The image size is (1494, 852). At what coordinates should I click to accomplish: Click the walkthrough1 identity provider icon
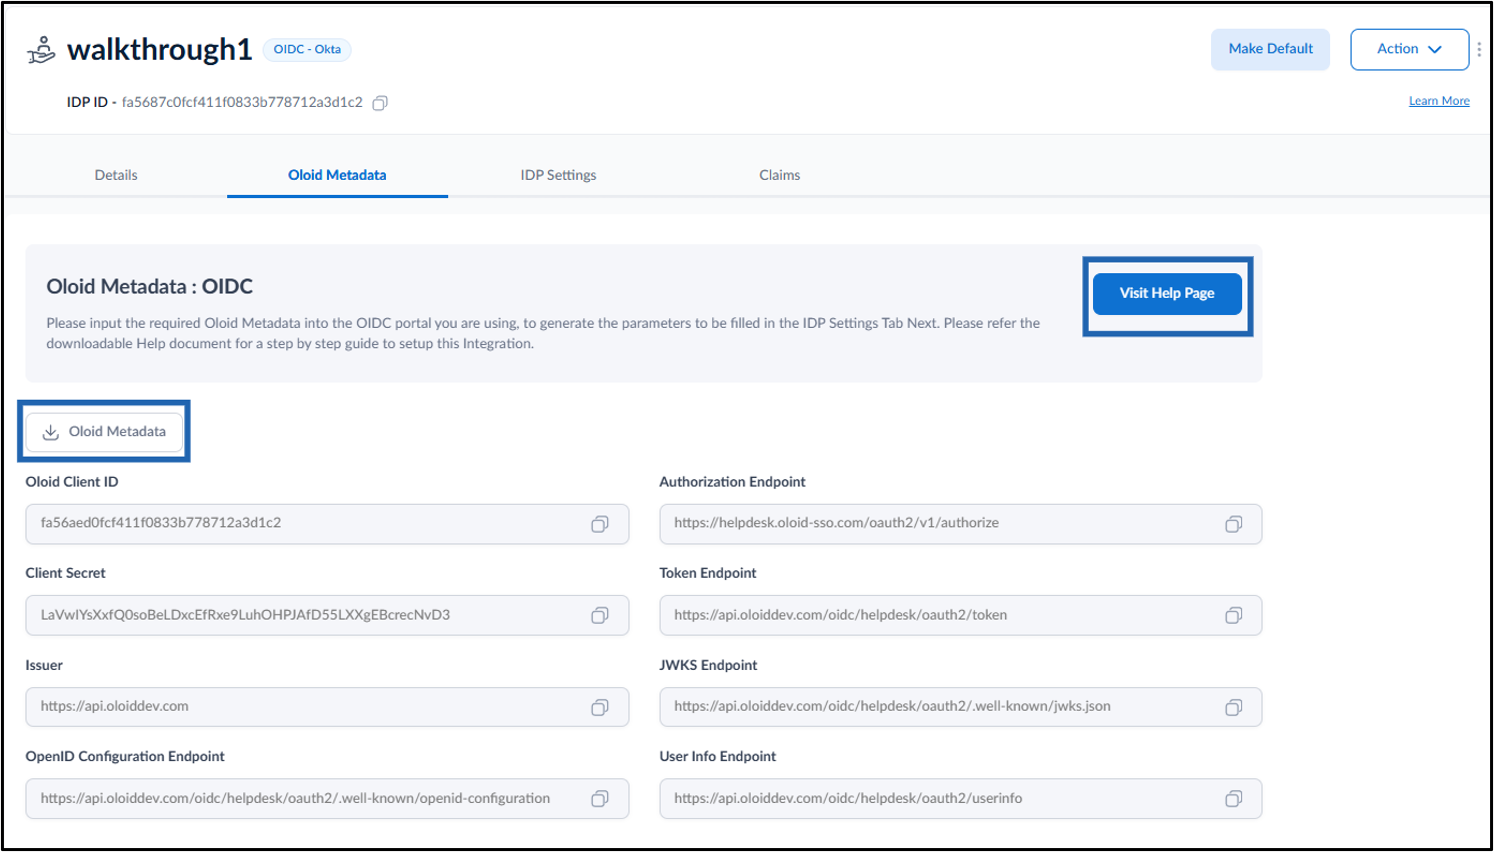[x=41, y=50]
